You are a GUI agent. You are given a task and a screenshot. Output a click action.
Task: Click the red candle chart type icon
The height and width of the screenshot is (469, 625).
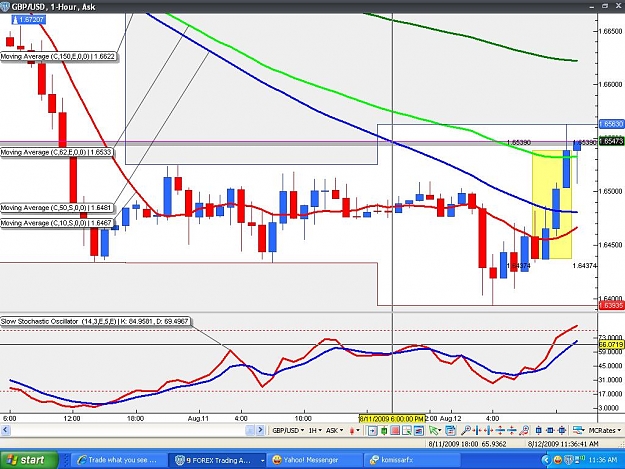352,430
